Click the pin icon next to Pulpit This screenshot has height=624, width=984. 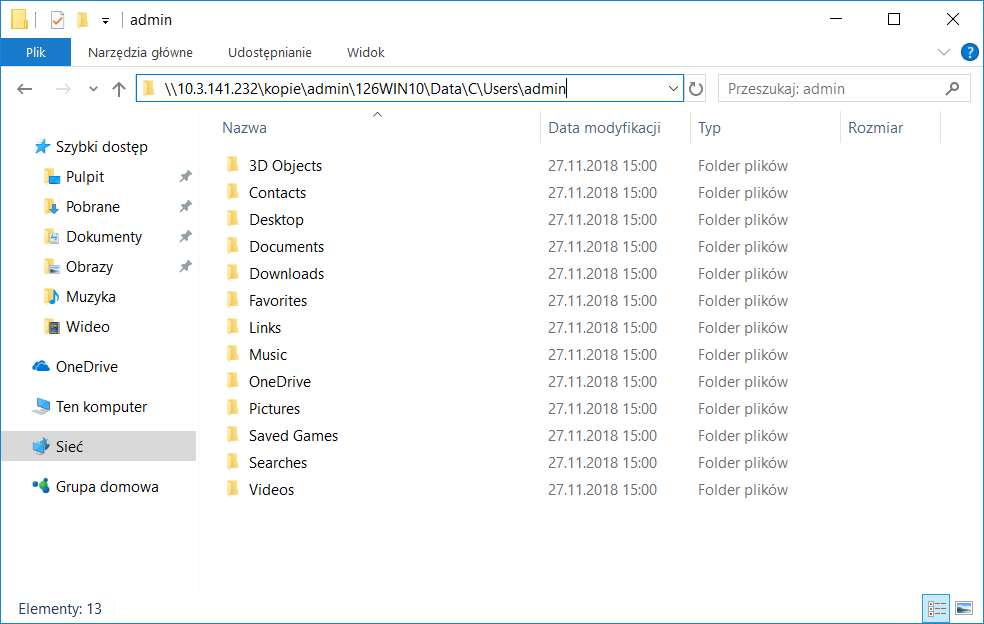185,176
